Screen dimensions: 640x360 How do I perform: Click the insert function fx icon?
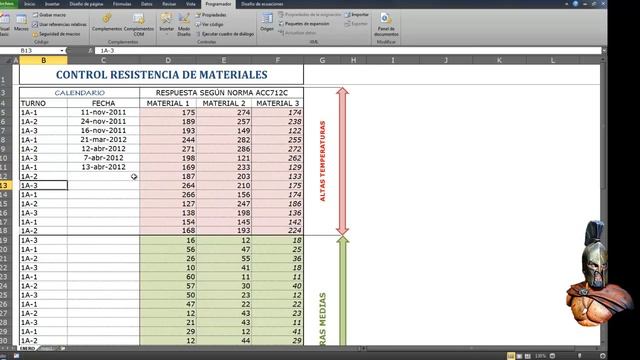[x=90, y=51]
